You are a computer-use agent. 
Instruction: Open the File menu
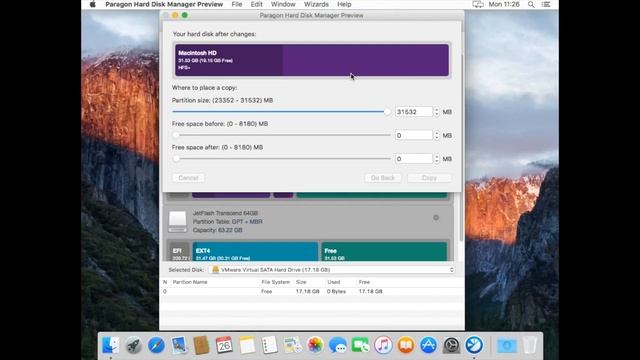coord(237,4)
